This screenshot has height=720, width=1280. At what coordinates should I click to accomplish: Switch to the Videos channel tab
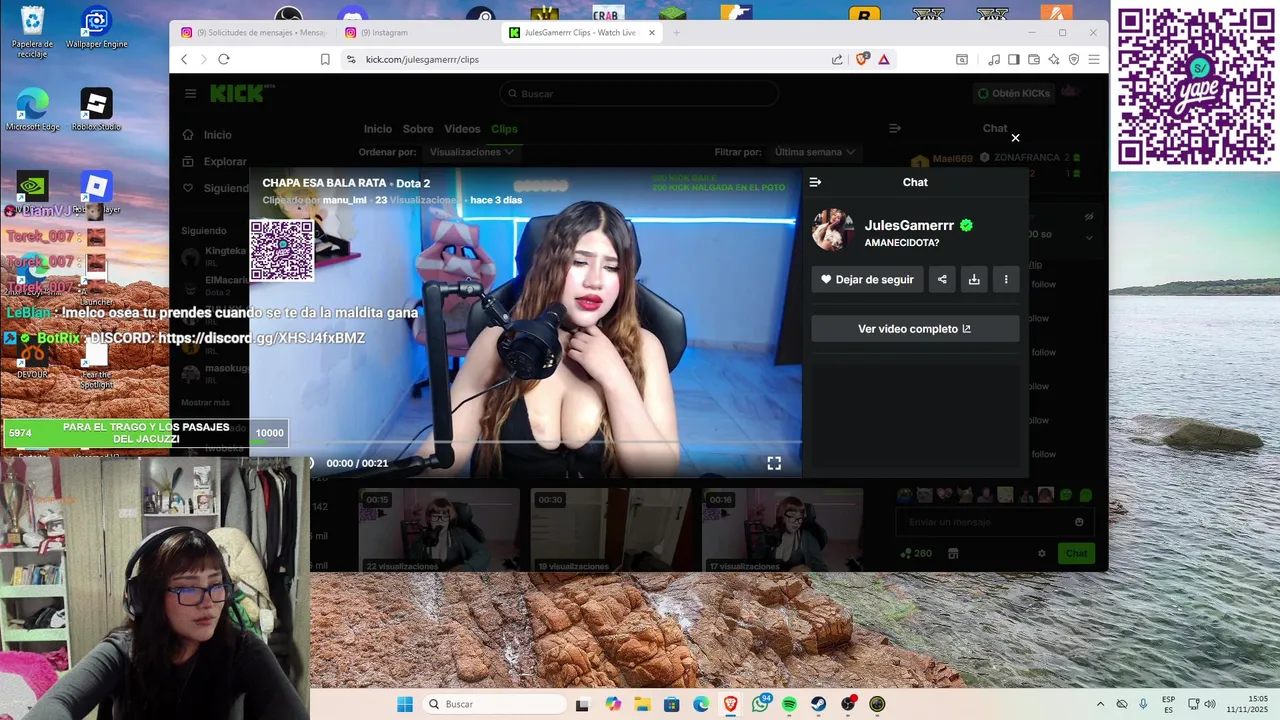tap(462, 129)
